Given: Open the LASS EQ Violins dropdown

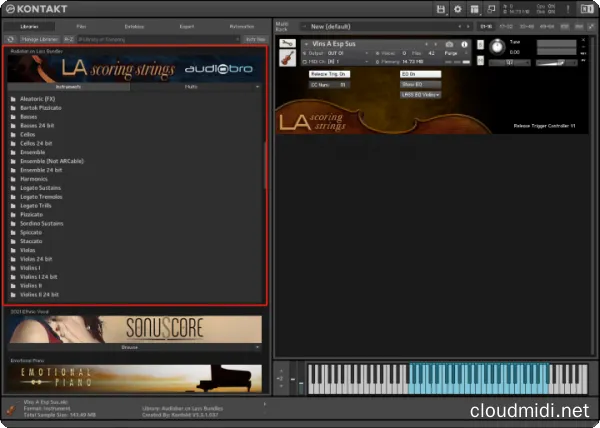Looking at the screenshot, I should point(421,94).
